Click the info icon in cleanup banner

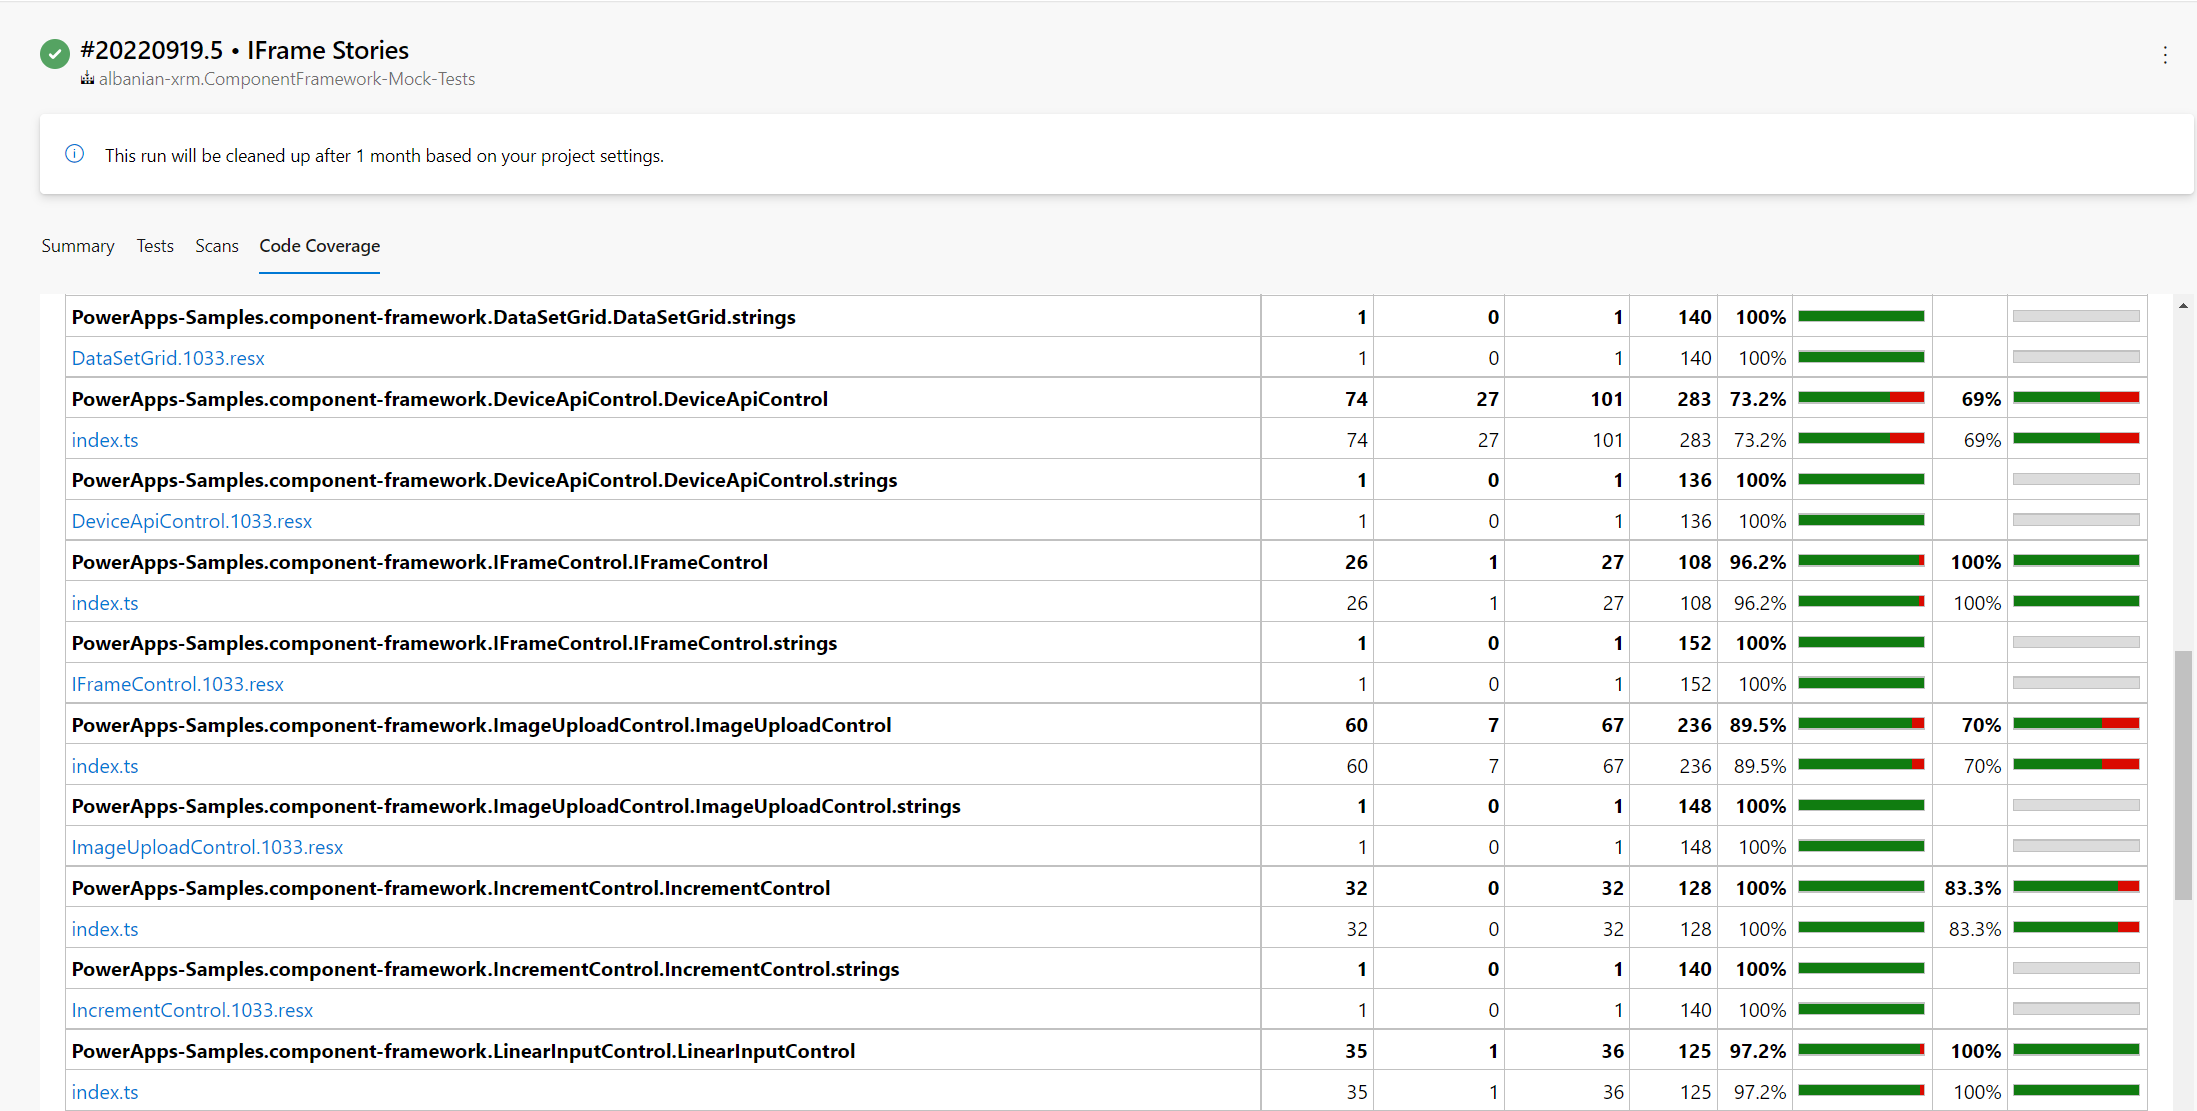pos(75,154)
